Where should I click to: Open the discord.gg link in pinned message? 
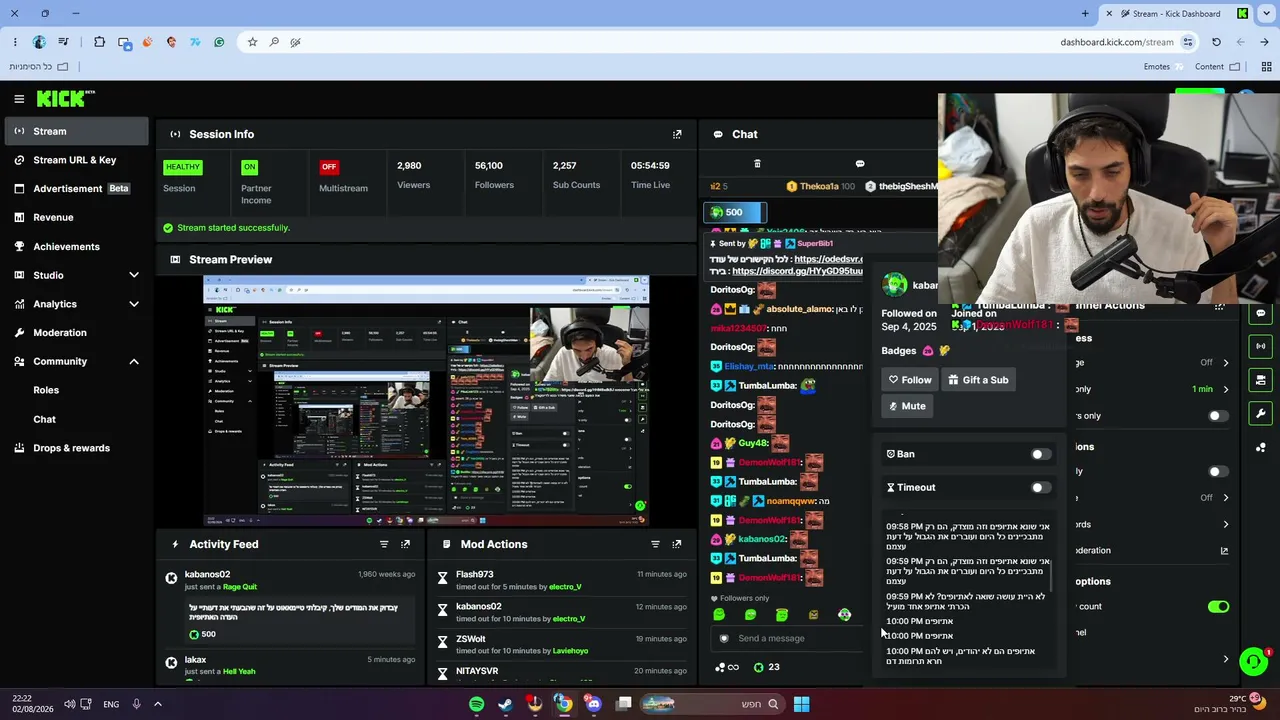click(x=797, y=271)
